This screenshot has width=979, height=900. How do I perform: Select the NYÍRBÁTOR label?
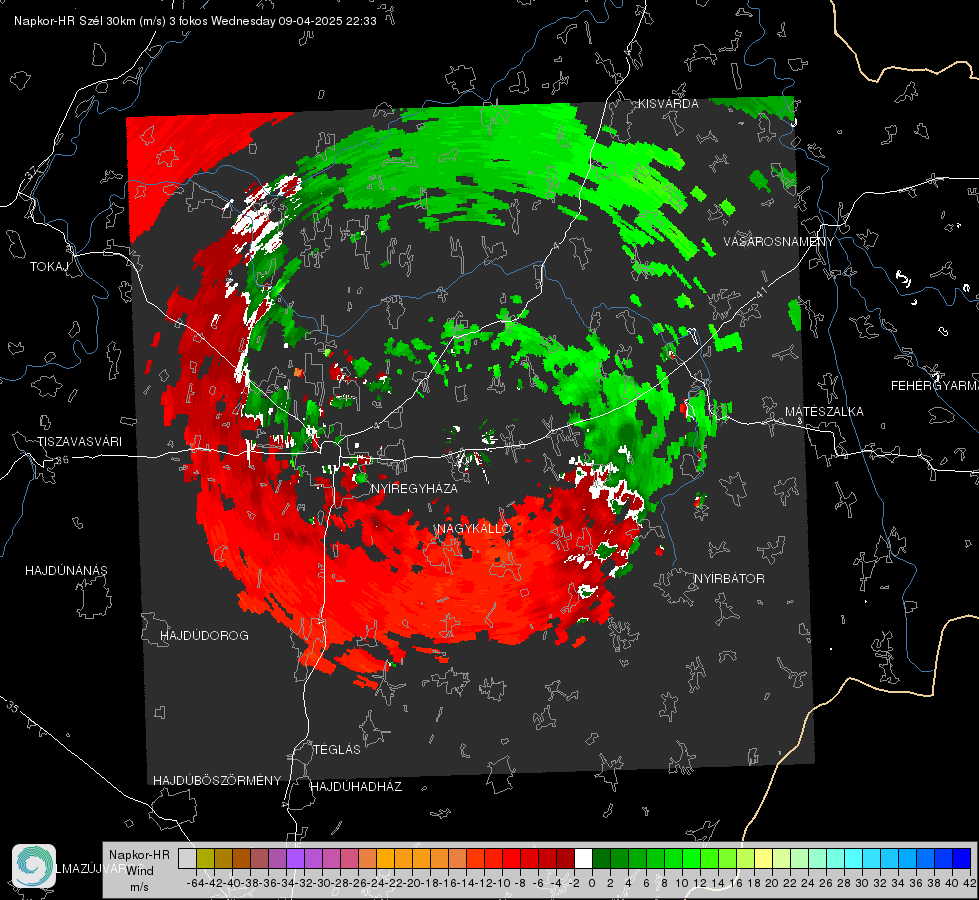pos(729,579)
